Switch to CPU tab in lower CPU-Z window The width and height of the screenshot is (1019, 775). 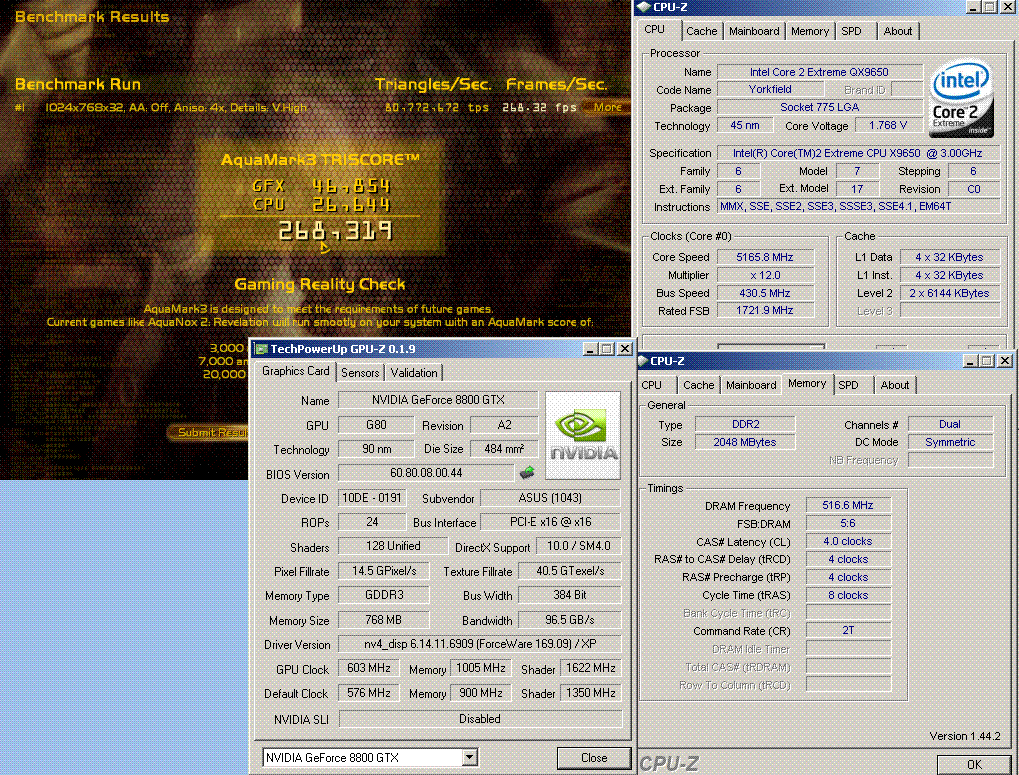click(652, 385)
